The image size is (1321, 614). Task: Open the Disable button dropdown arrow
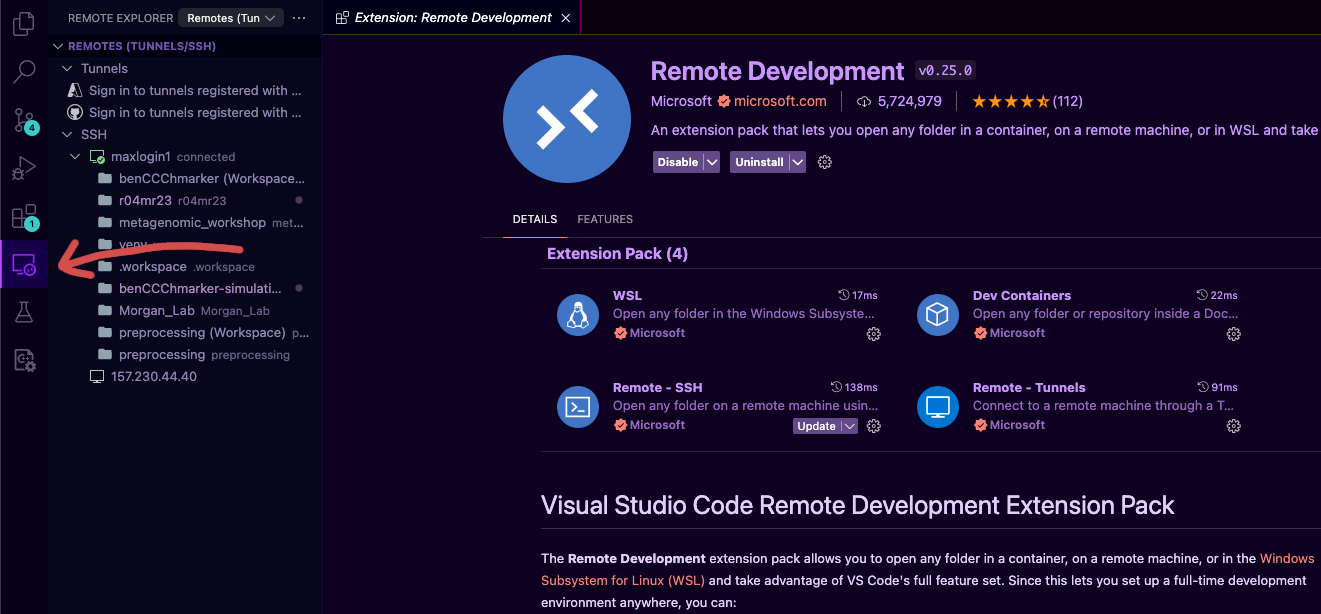(712, 162)
